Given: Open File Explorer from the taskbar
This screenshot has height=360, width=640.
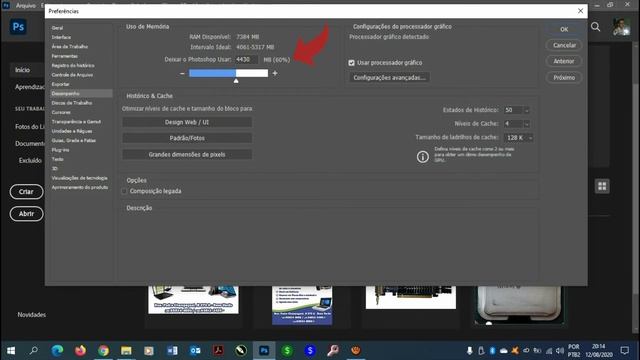Looking at the screenshot, I should pos(126,351).
